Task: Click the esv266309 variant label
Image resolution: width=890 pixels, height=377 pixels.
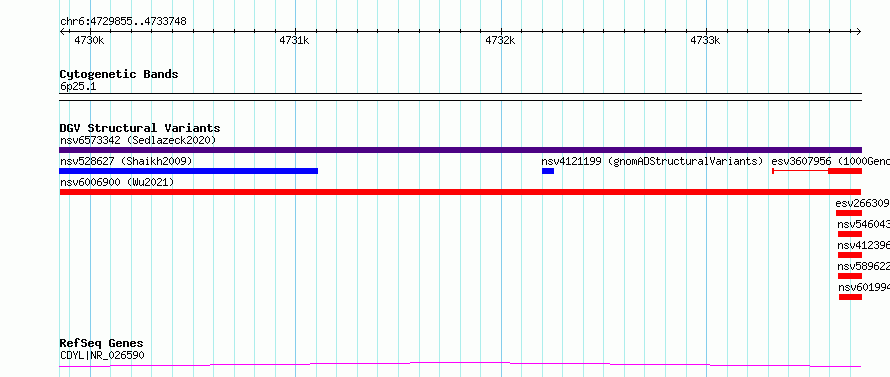Action: tap(862, 203)
